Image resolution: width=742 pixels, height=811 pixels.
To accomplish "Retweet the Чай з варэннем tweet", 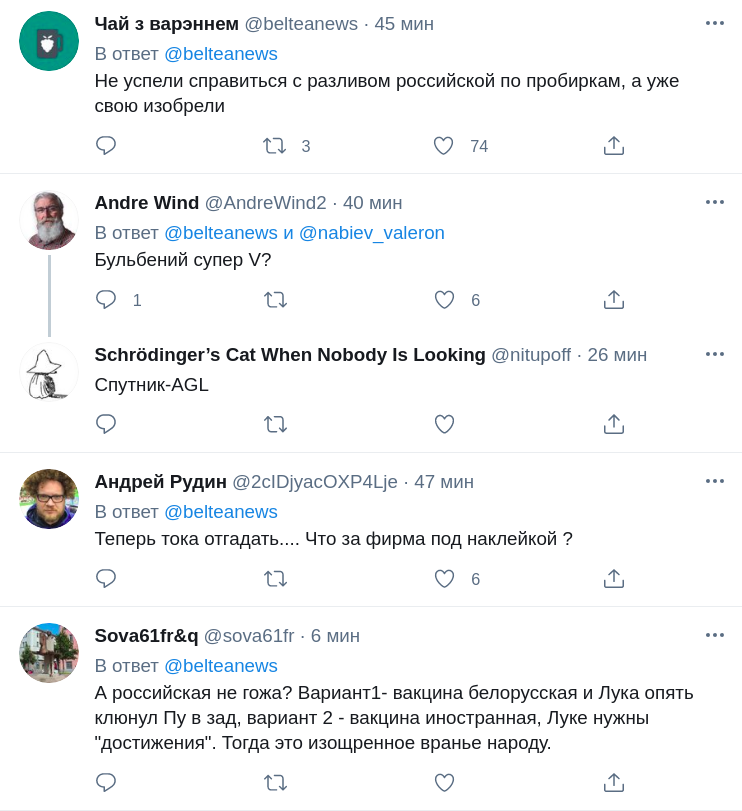I will (x=275, y=146).
